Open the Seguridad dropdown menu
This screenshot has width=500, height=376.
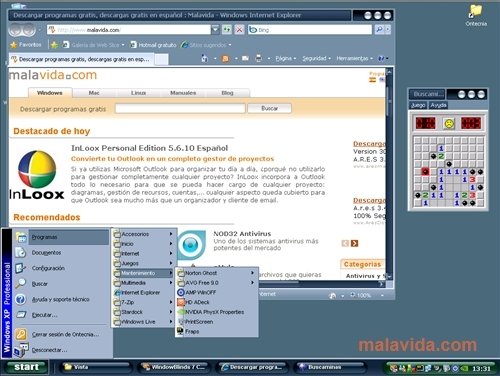click(316, 59)
